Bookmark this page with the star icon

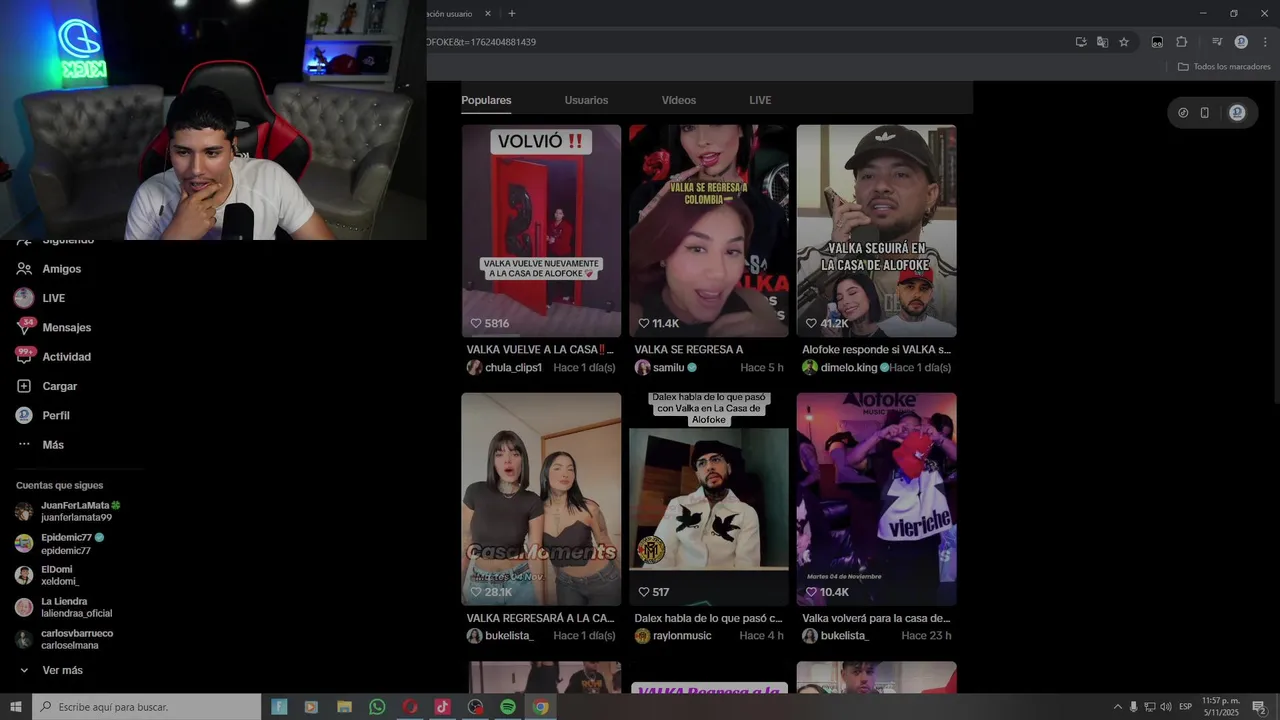click(x=1124, y=42)
